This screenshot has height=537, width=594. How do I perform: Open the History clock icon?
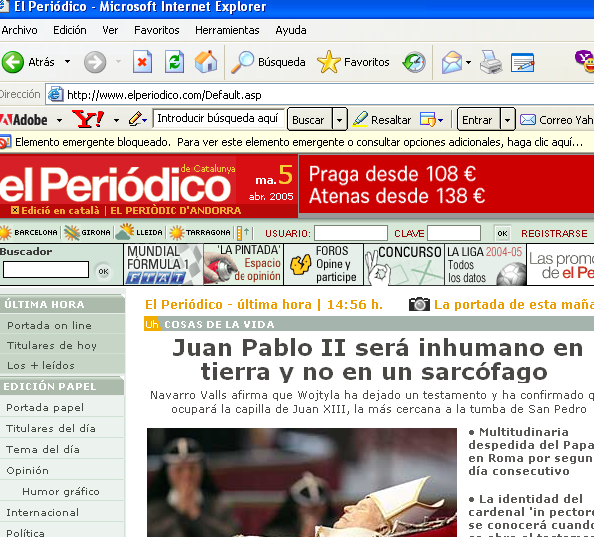pos(414,62)
